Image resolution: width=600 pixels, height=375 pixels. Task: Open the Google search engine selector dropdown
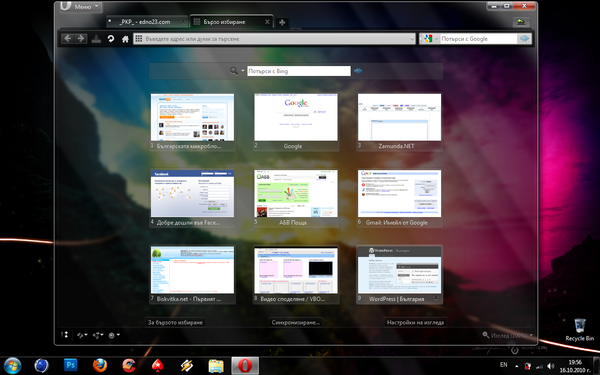[x=430, y=39]
